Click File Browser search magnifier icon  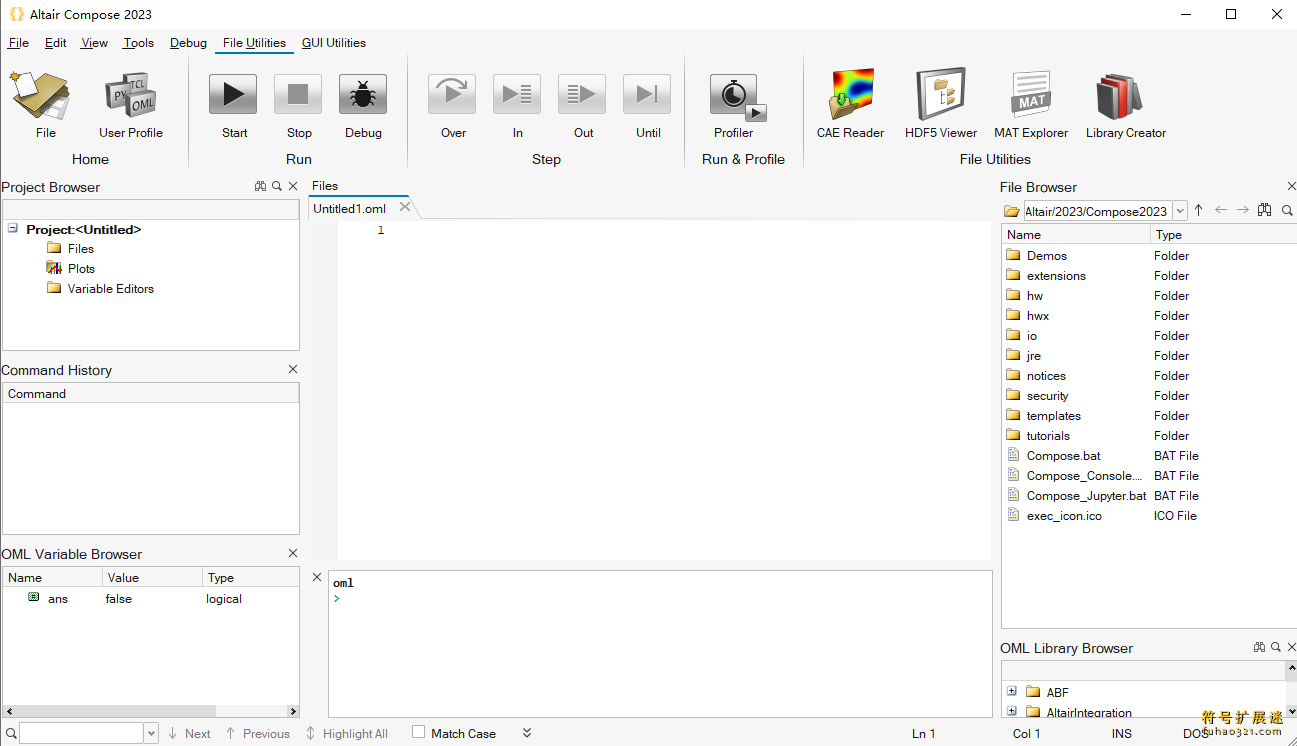[1288, 210]
